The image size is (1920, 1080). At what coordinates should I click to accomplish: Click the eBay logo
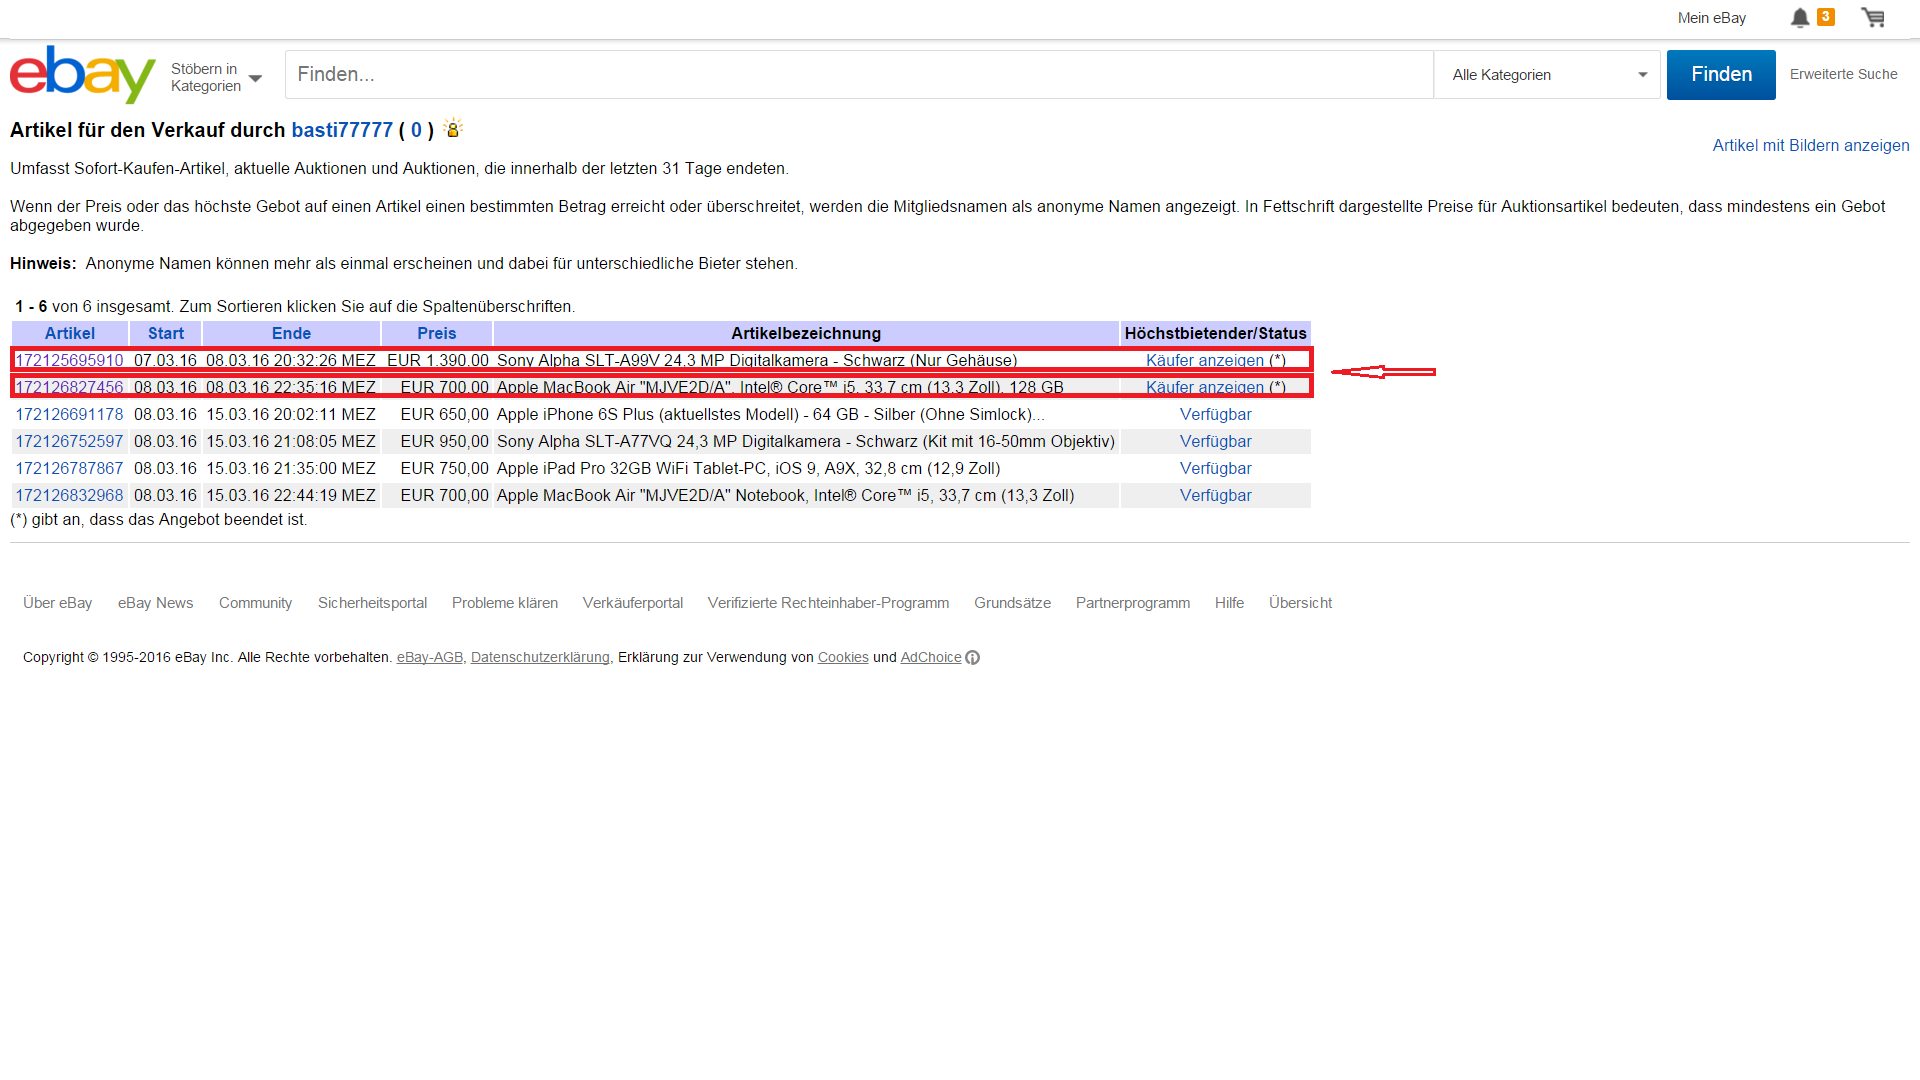point(82,74)
